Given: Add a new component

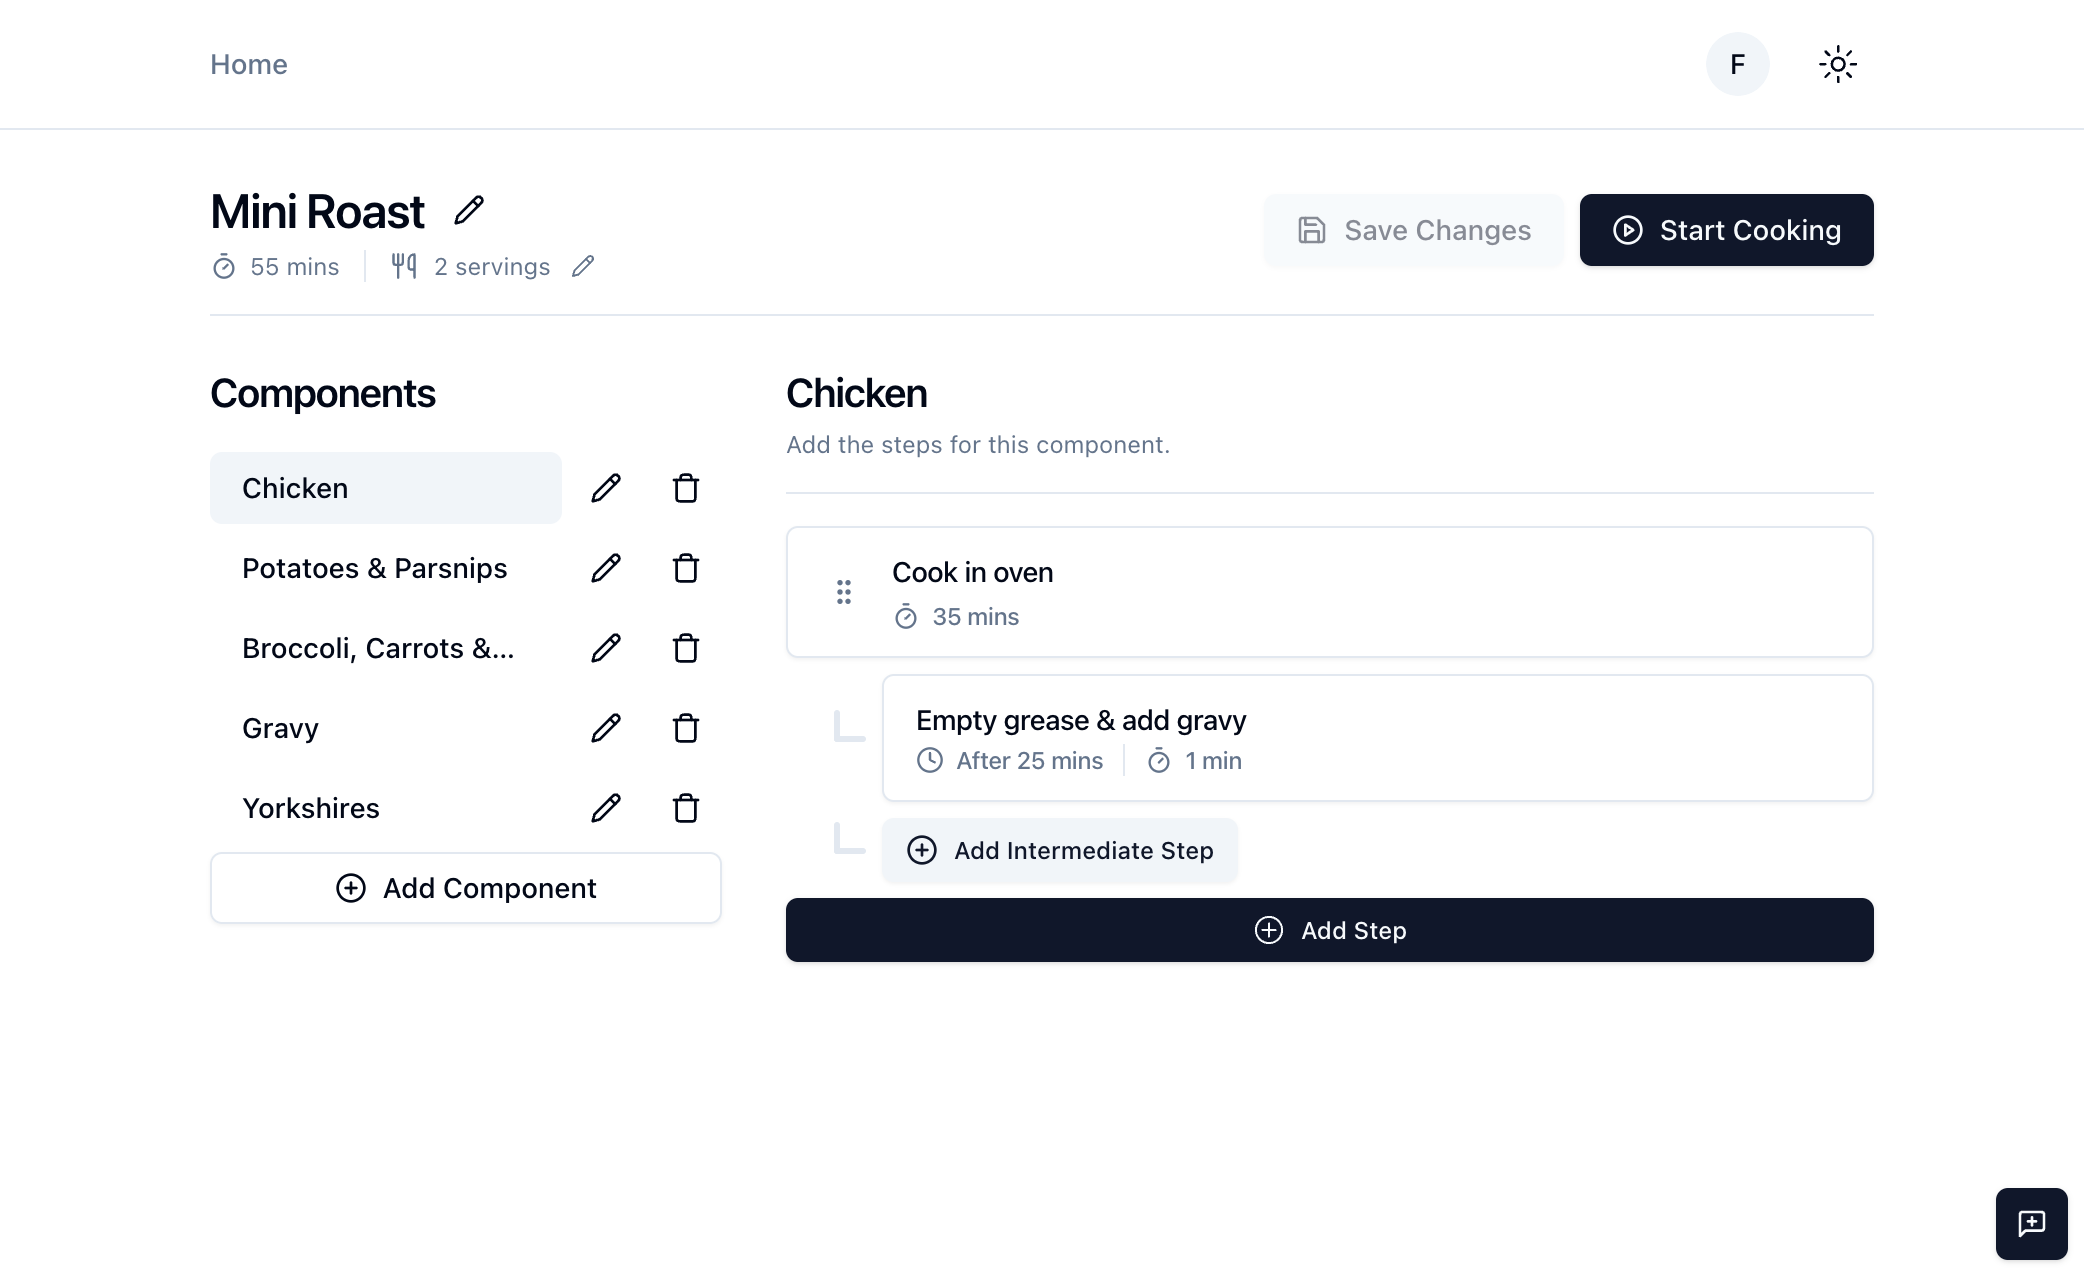Looking at the screenshot, I should click(465, 888).
